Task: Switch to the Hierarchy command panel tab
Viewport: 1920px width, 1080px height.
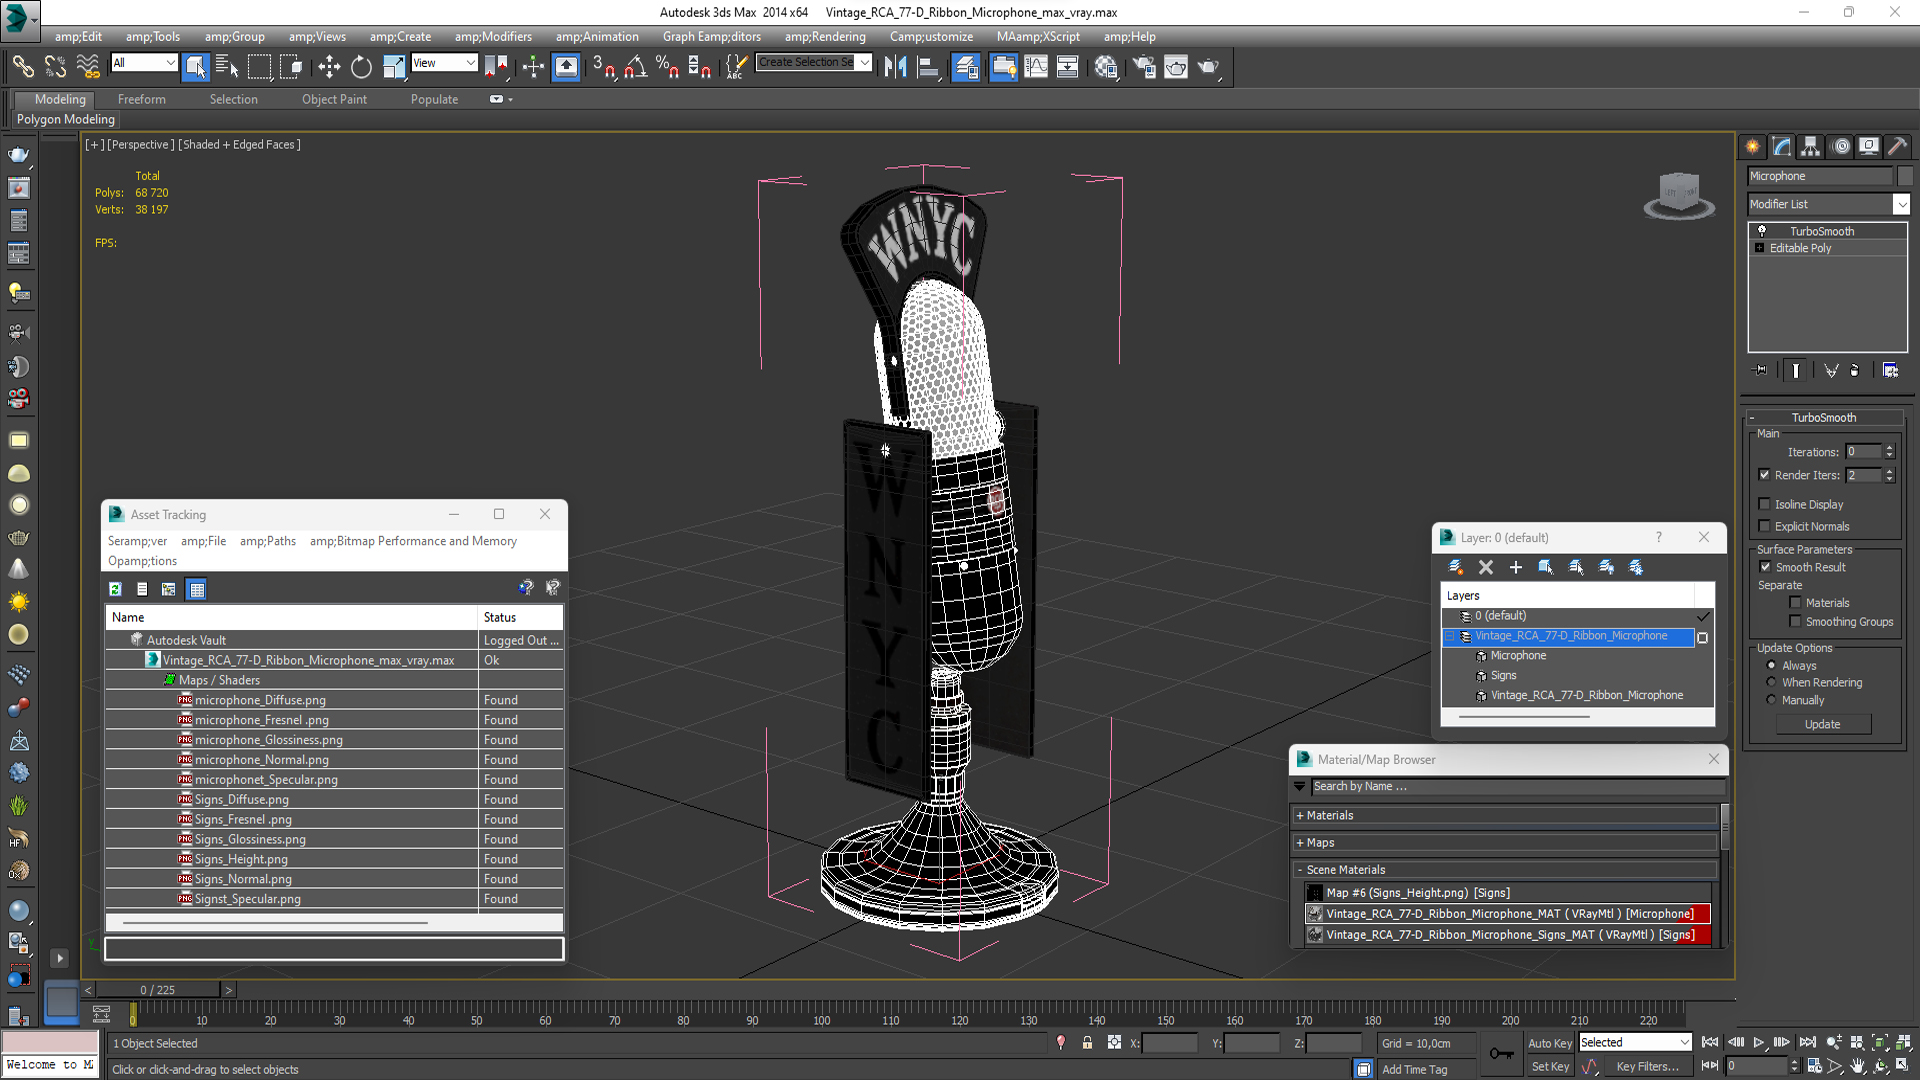Action: point(1811,146)
